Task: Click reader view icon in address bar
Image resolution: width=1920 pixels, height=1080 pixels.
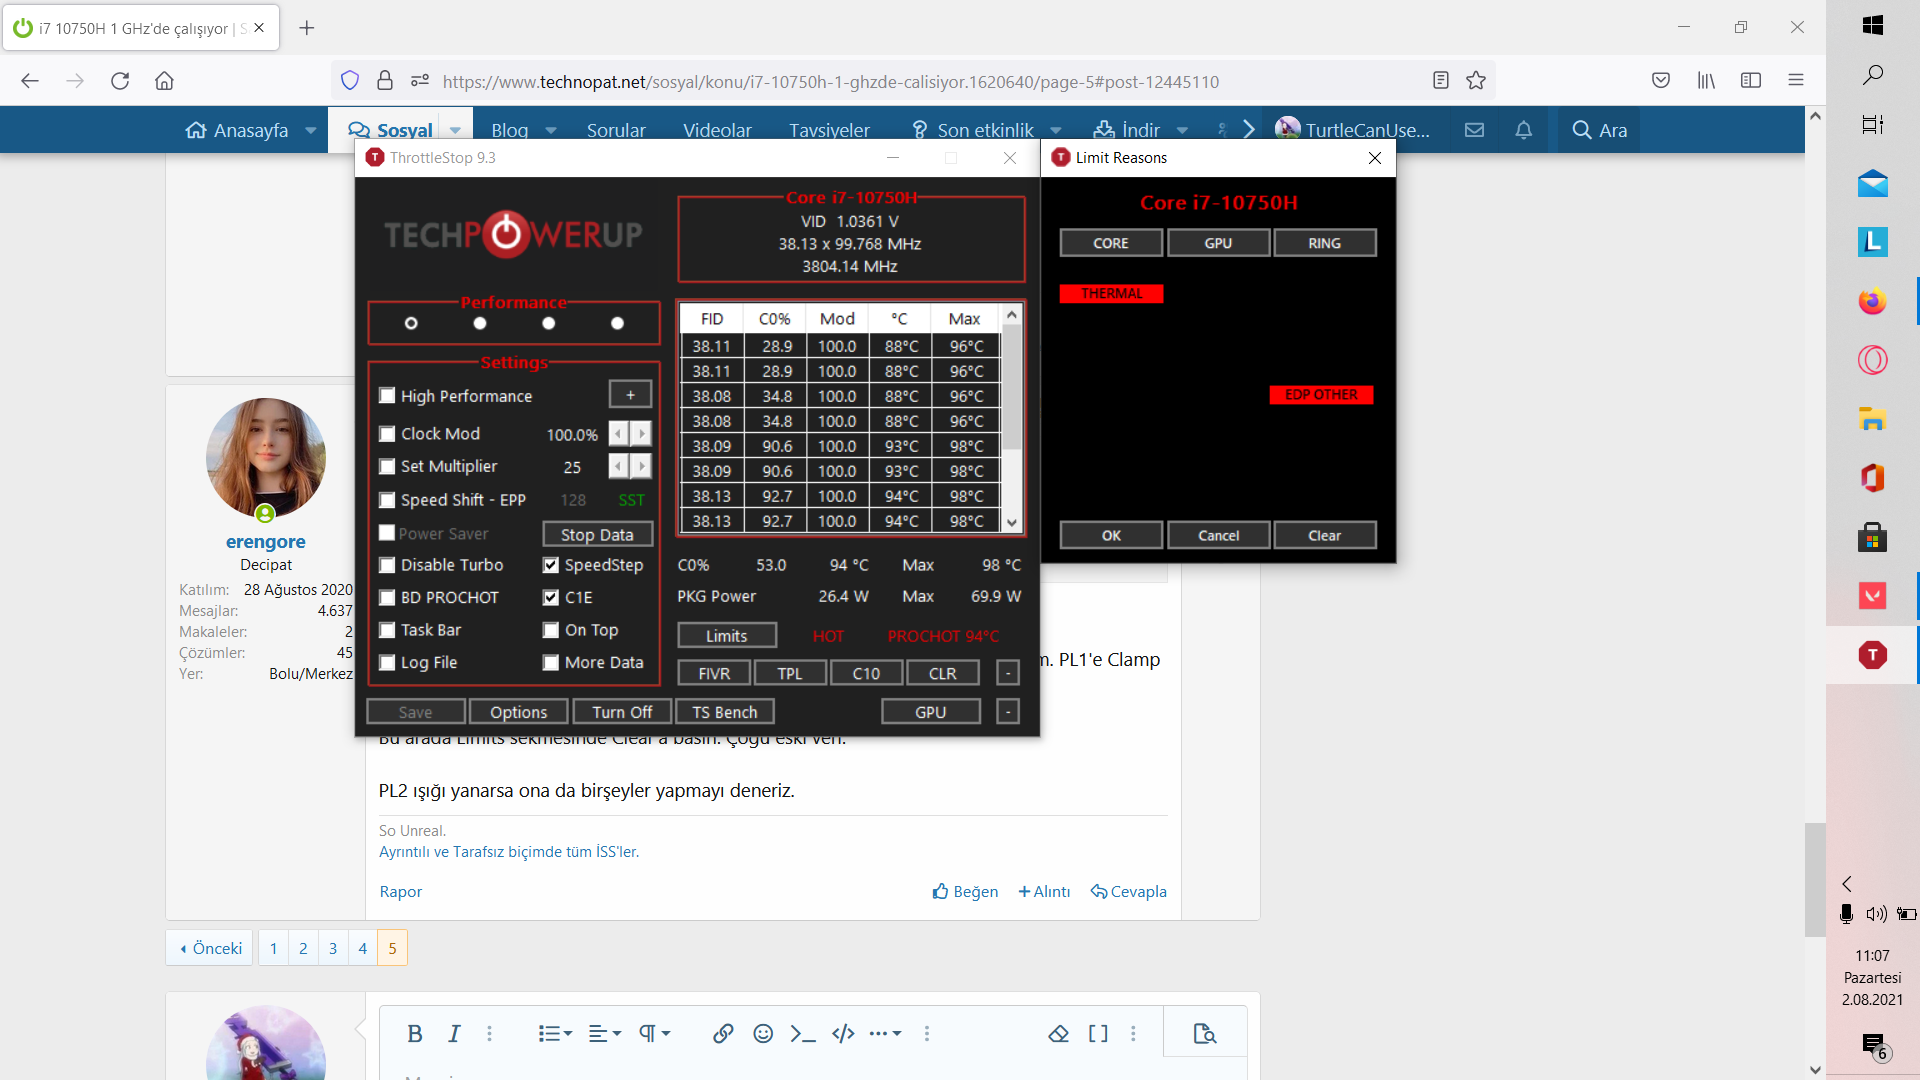Action: (1440, 81)
